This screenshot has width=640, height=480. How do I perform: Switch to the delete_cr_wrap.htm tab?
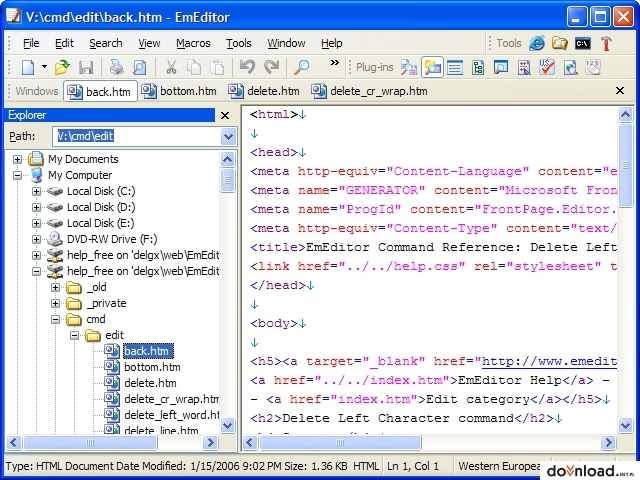(x=369, y=91)
